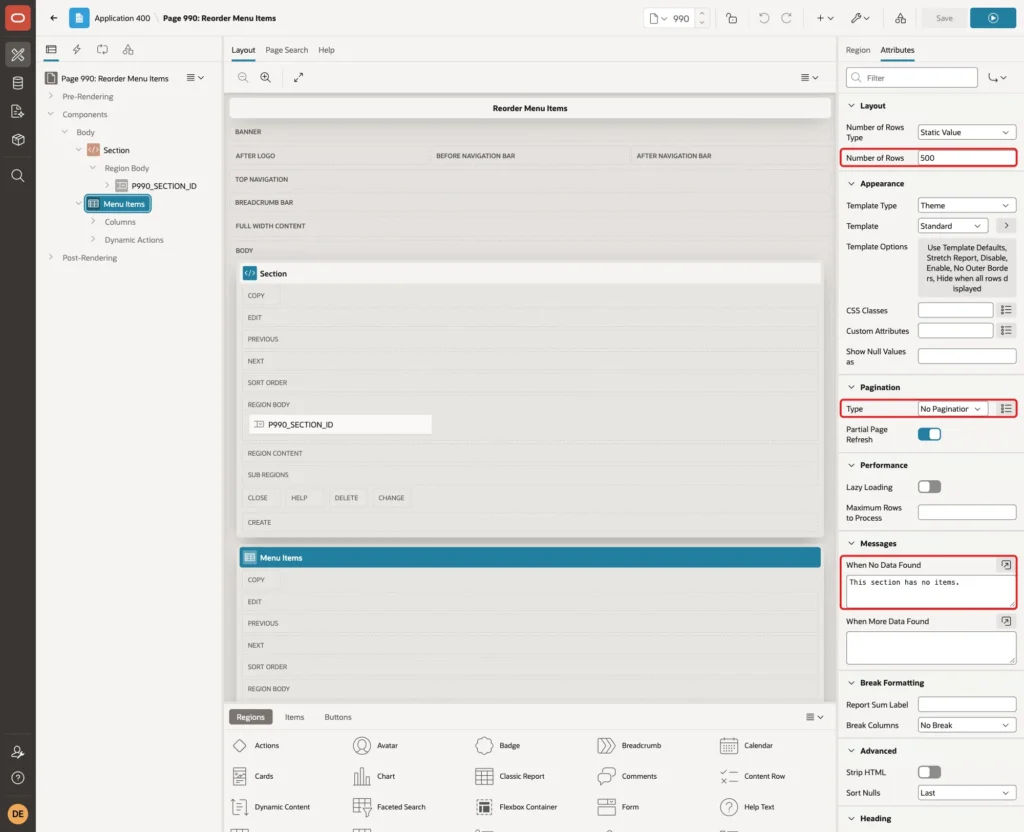Click the When No Data Found textarea
1024x832 pixels.
coord(931,591)
